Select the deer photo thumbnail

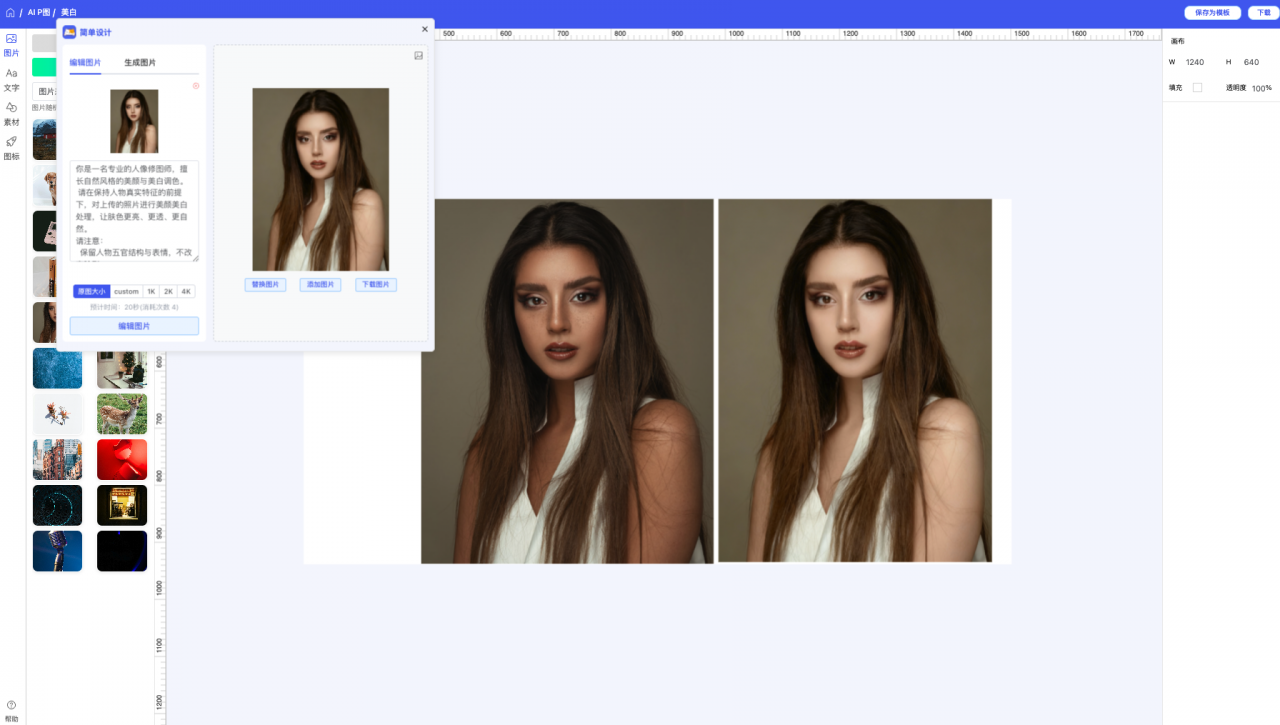(122, 414)
